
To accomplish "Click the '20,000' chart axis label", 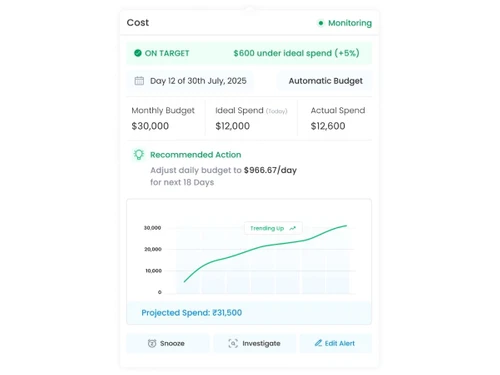I will [153, 249].
